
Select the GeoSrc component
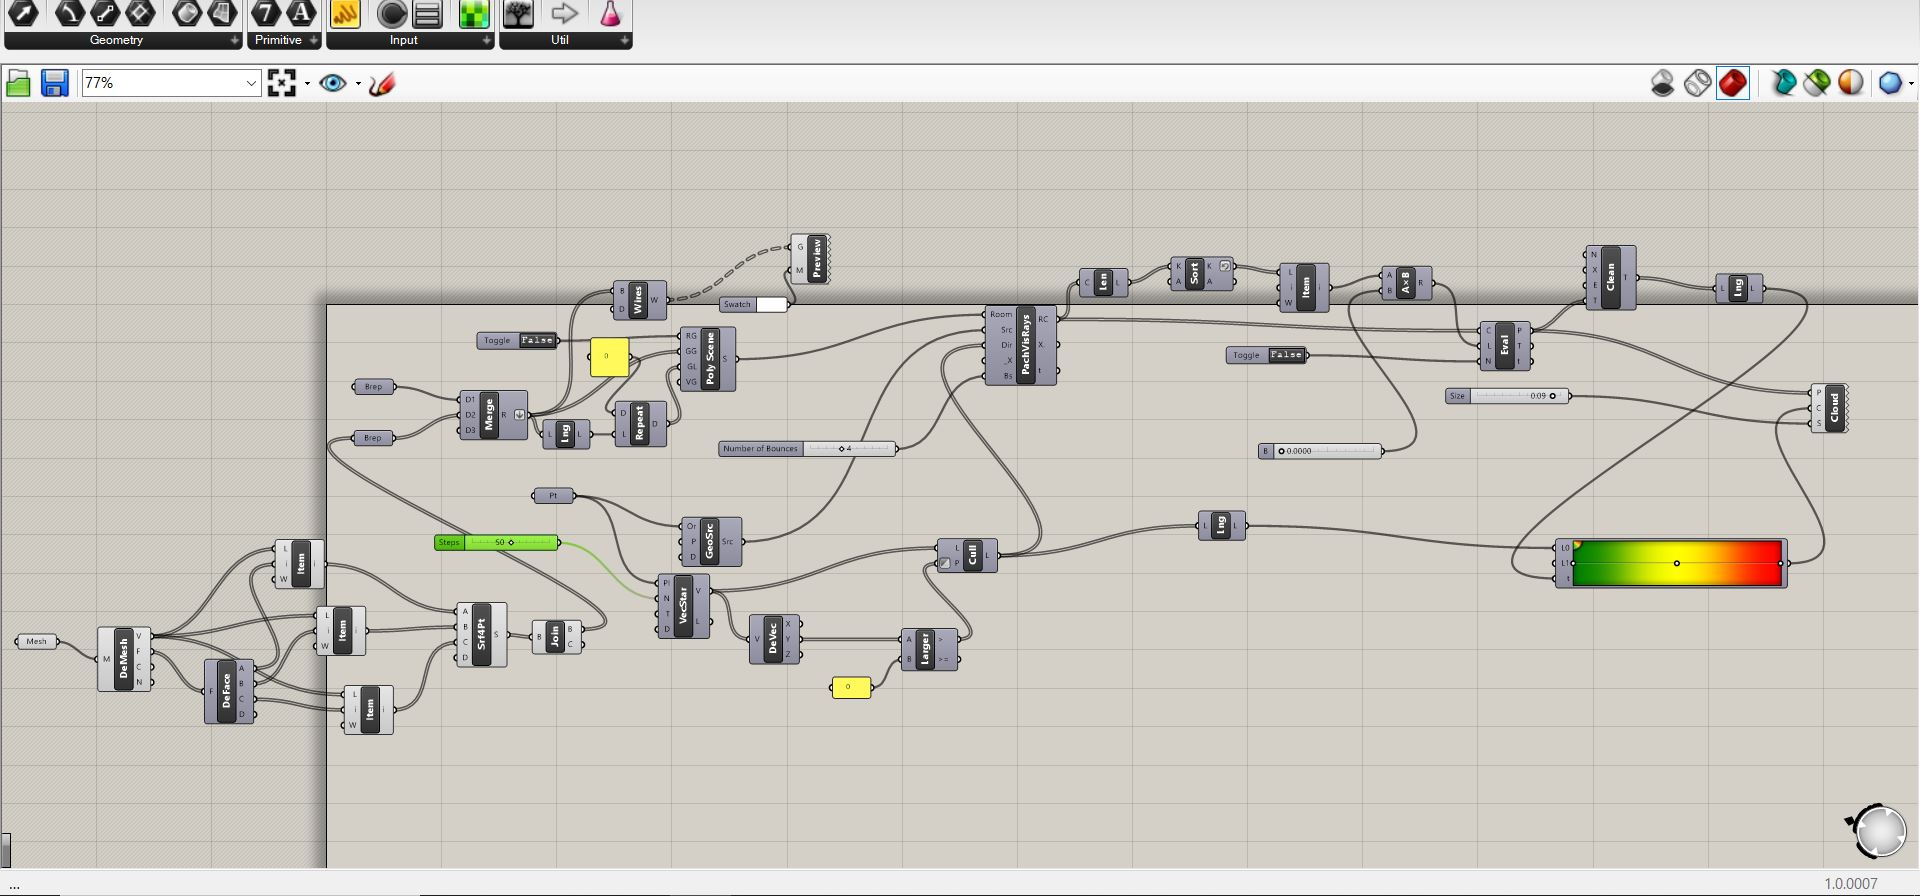point(710,541)
